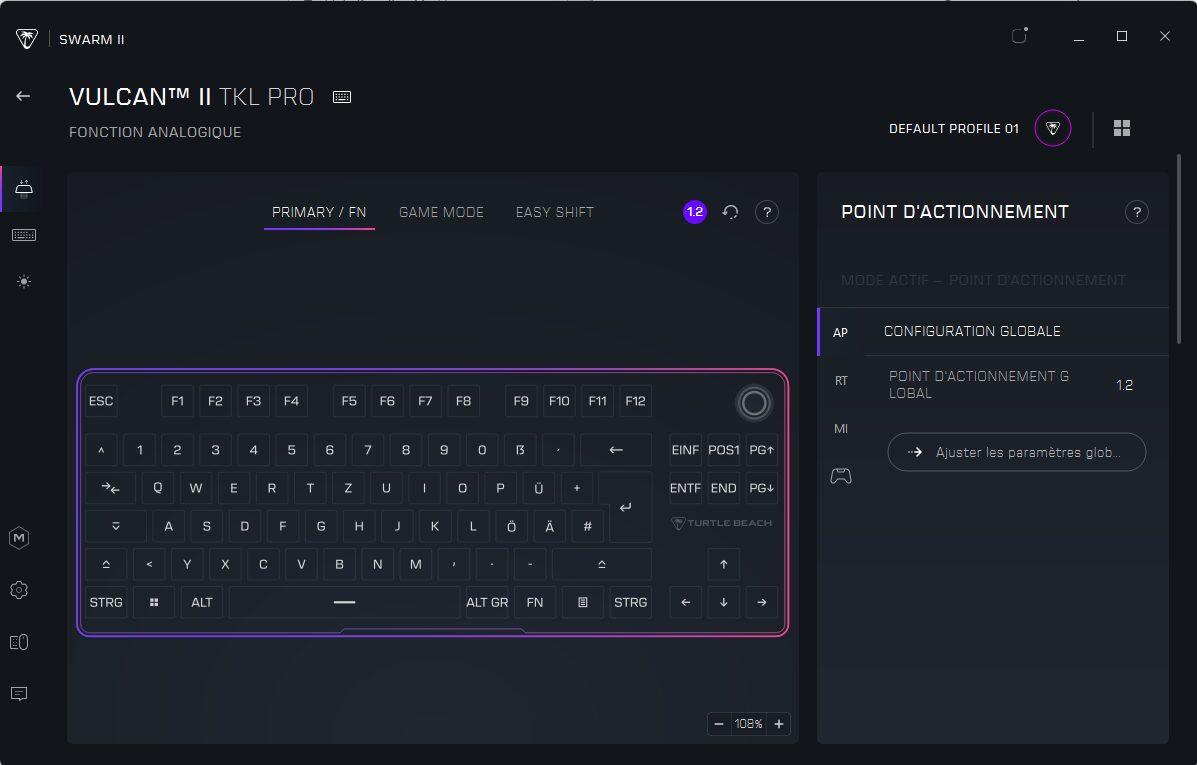Image resolution: width=1197 pixels, height=765 pixels.
Task: Open the key assignment keyboard sidebar icon
Action: (24, 235)
